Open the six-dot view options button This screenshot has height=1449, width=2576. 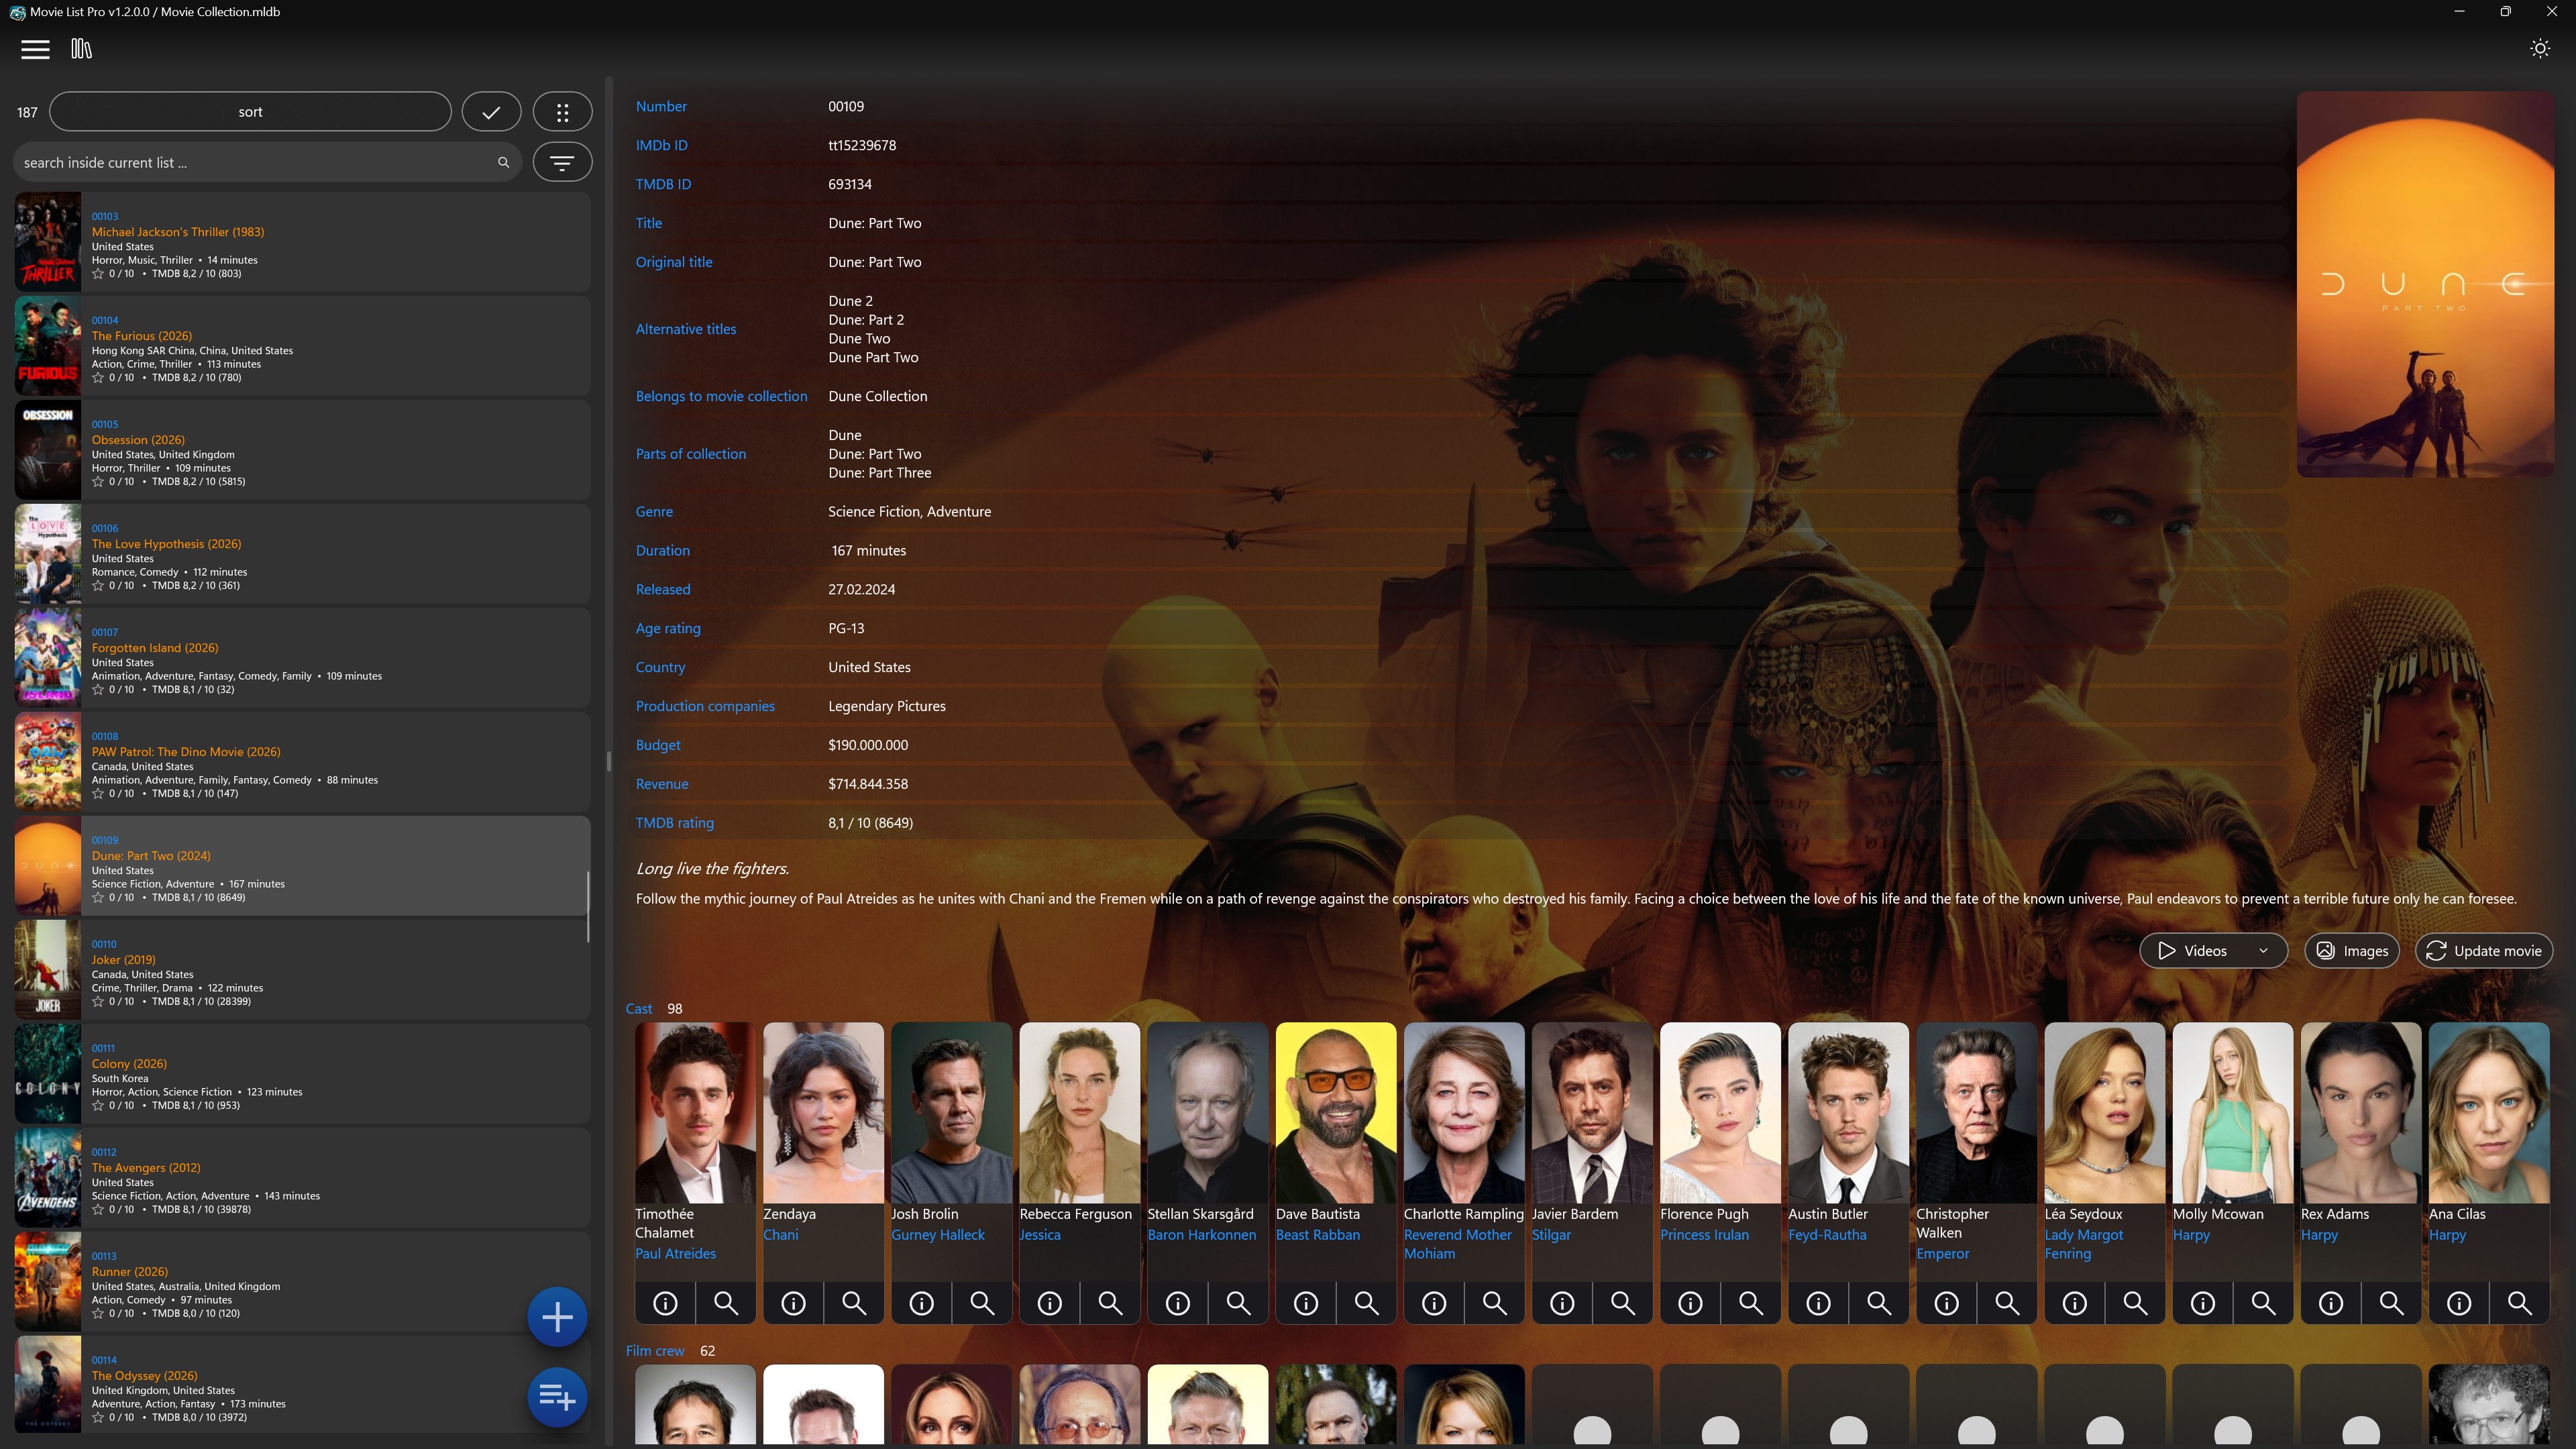(x=562, y=112)
